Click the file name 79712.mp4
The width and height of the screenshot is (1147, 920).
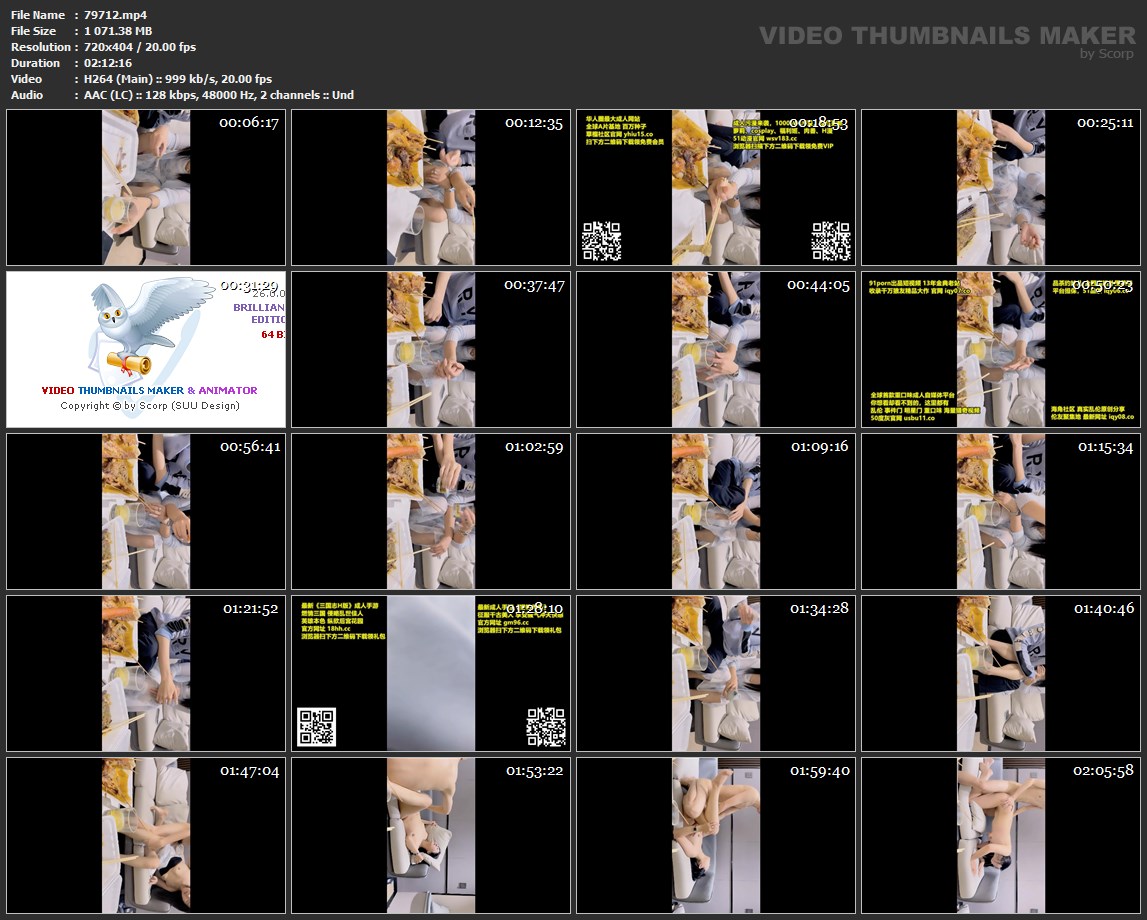115,15
